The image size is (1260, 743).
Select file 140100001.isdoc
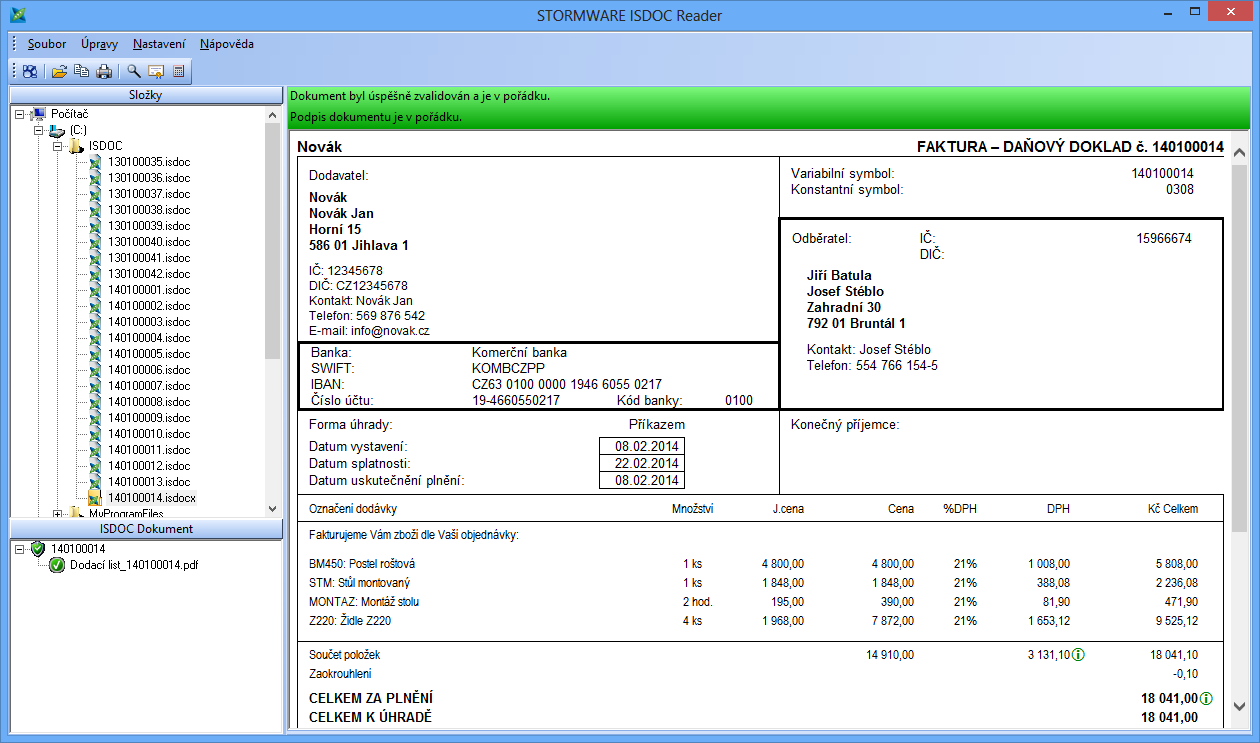point(149,290)
